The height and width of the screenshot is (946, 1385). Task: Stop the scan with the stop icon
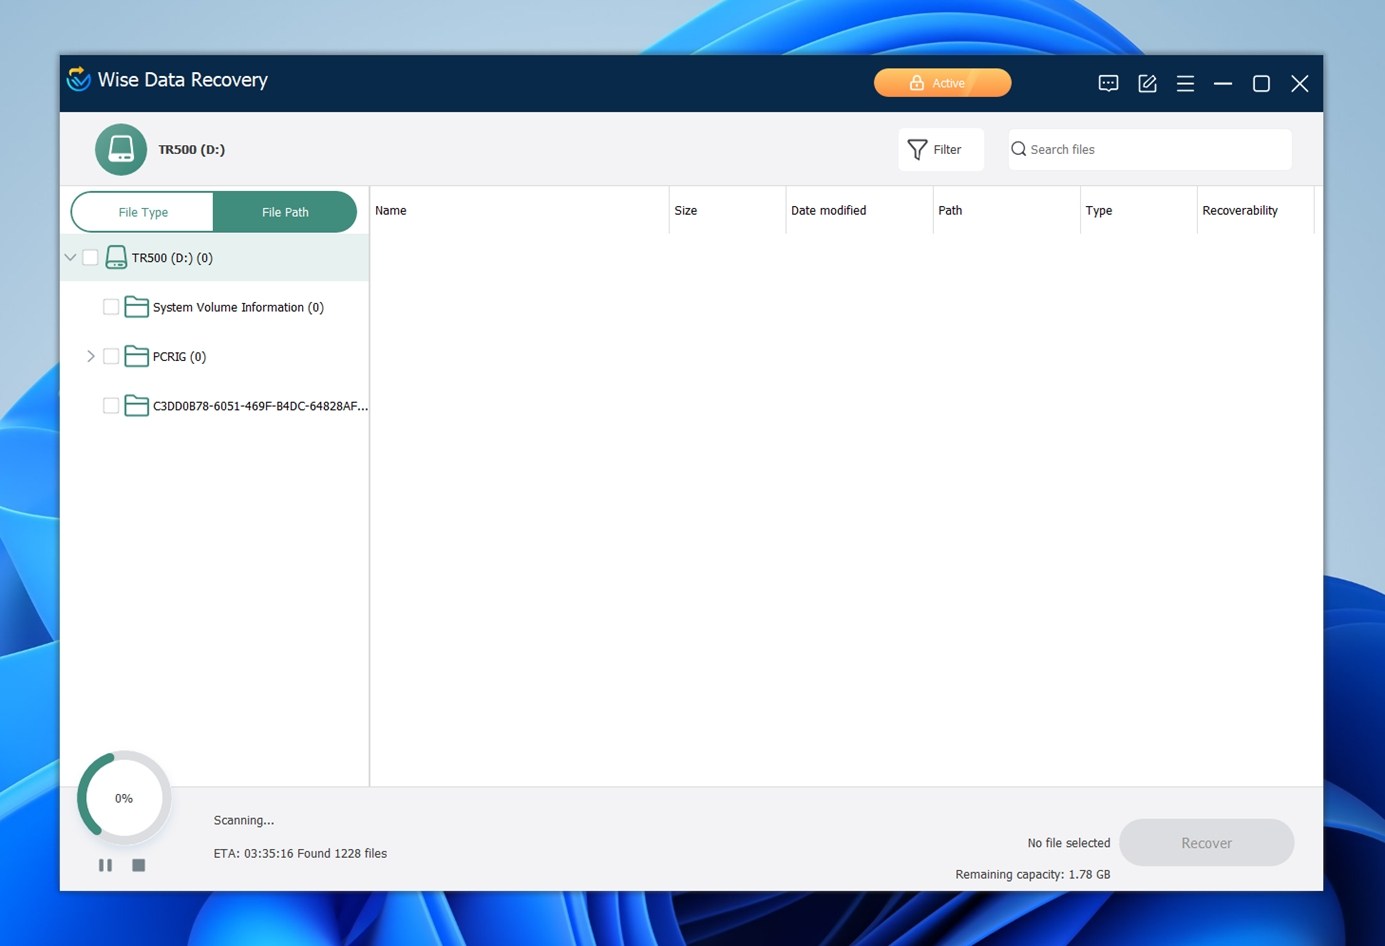click(139, 865)
